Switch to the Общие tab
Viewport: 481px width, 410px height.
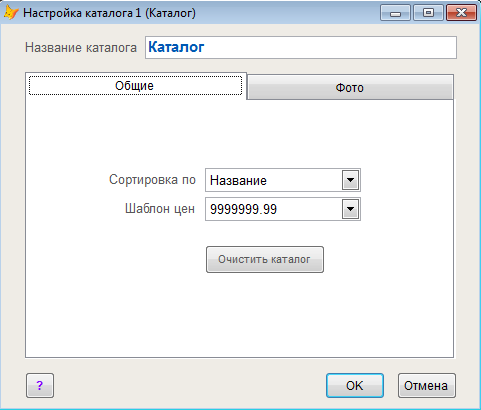click(136, 86)
